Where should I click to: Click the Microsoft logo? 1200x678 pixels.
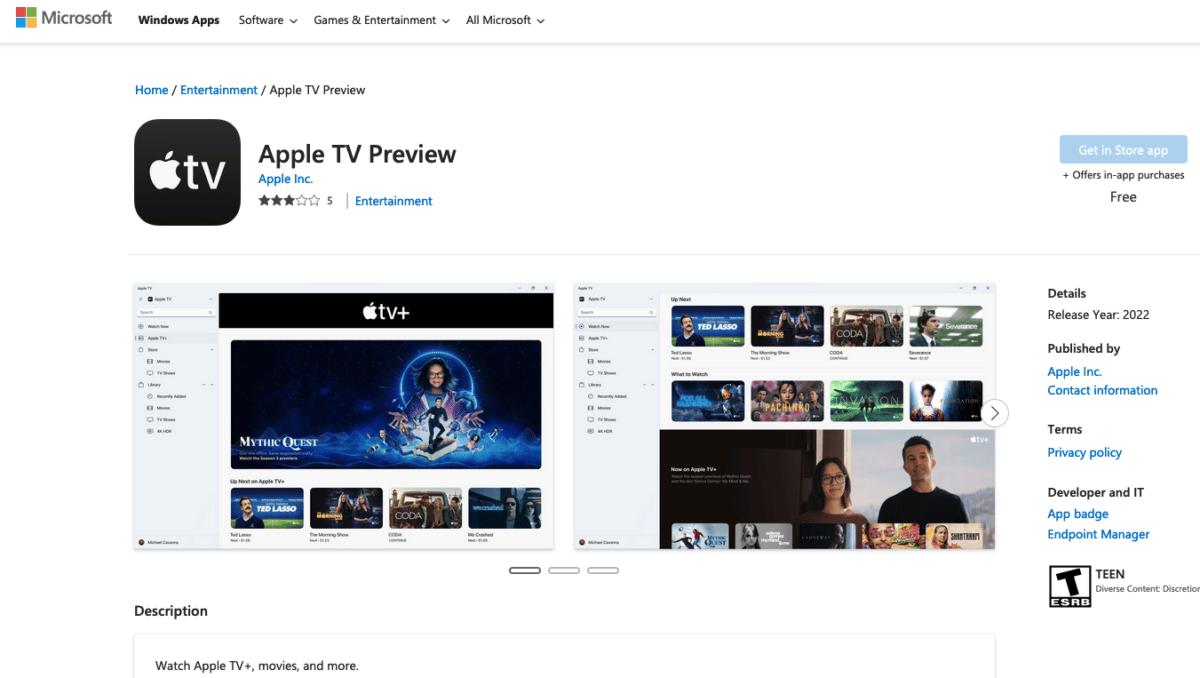[64, 18]
